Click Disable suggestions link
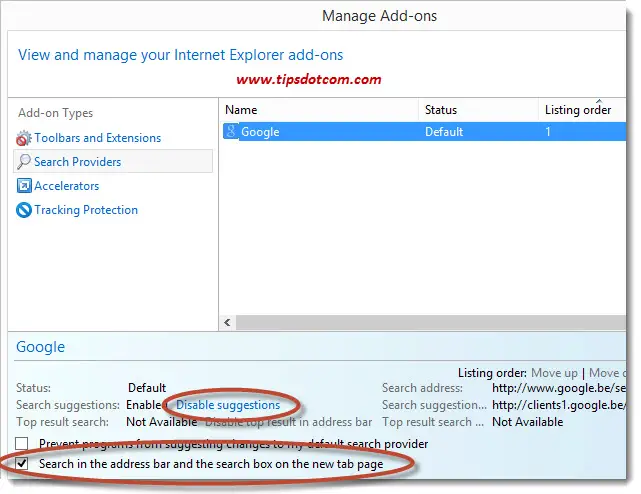 tap(228, 405)
